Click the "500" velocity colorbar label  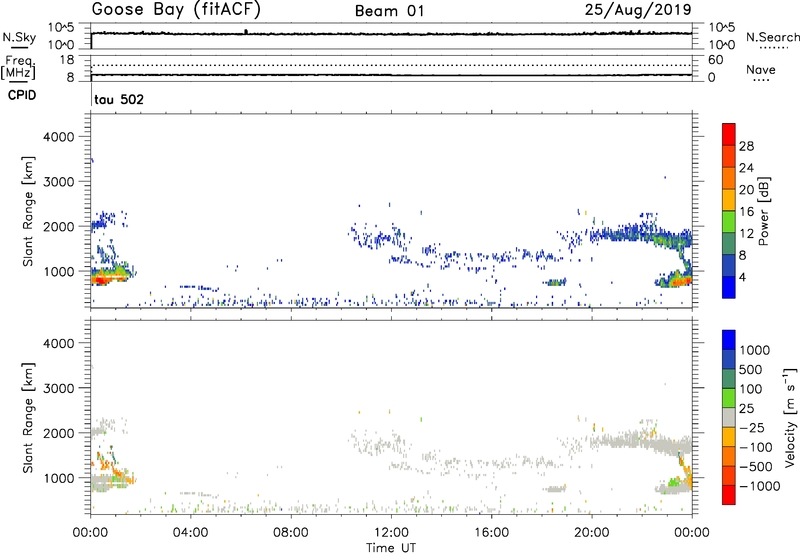751,370
